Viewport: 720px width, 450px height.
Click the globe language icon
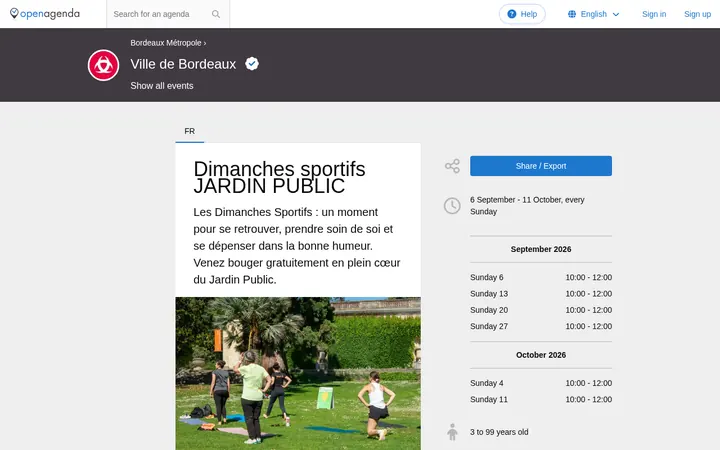point(572,14)
